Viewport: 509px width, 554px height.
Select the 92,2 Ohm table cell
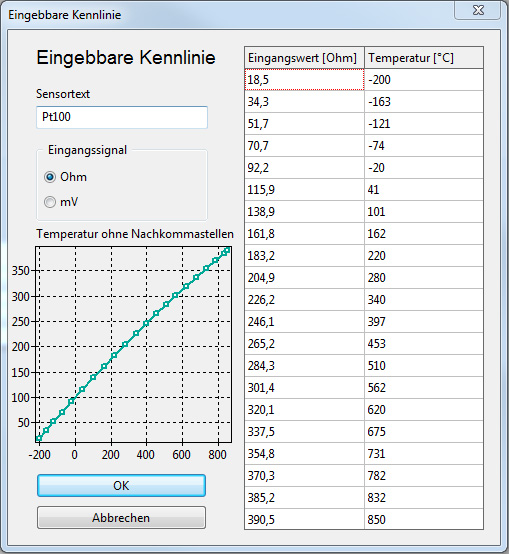point(304,167)
